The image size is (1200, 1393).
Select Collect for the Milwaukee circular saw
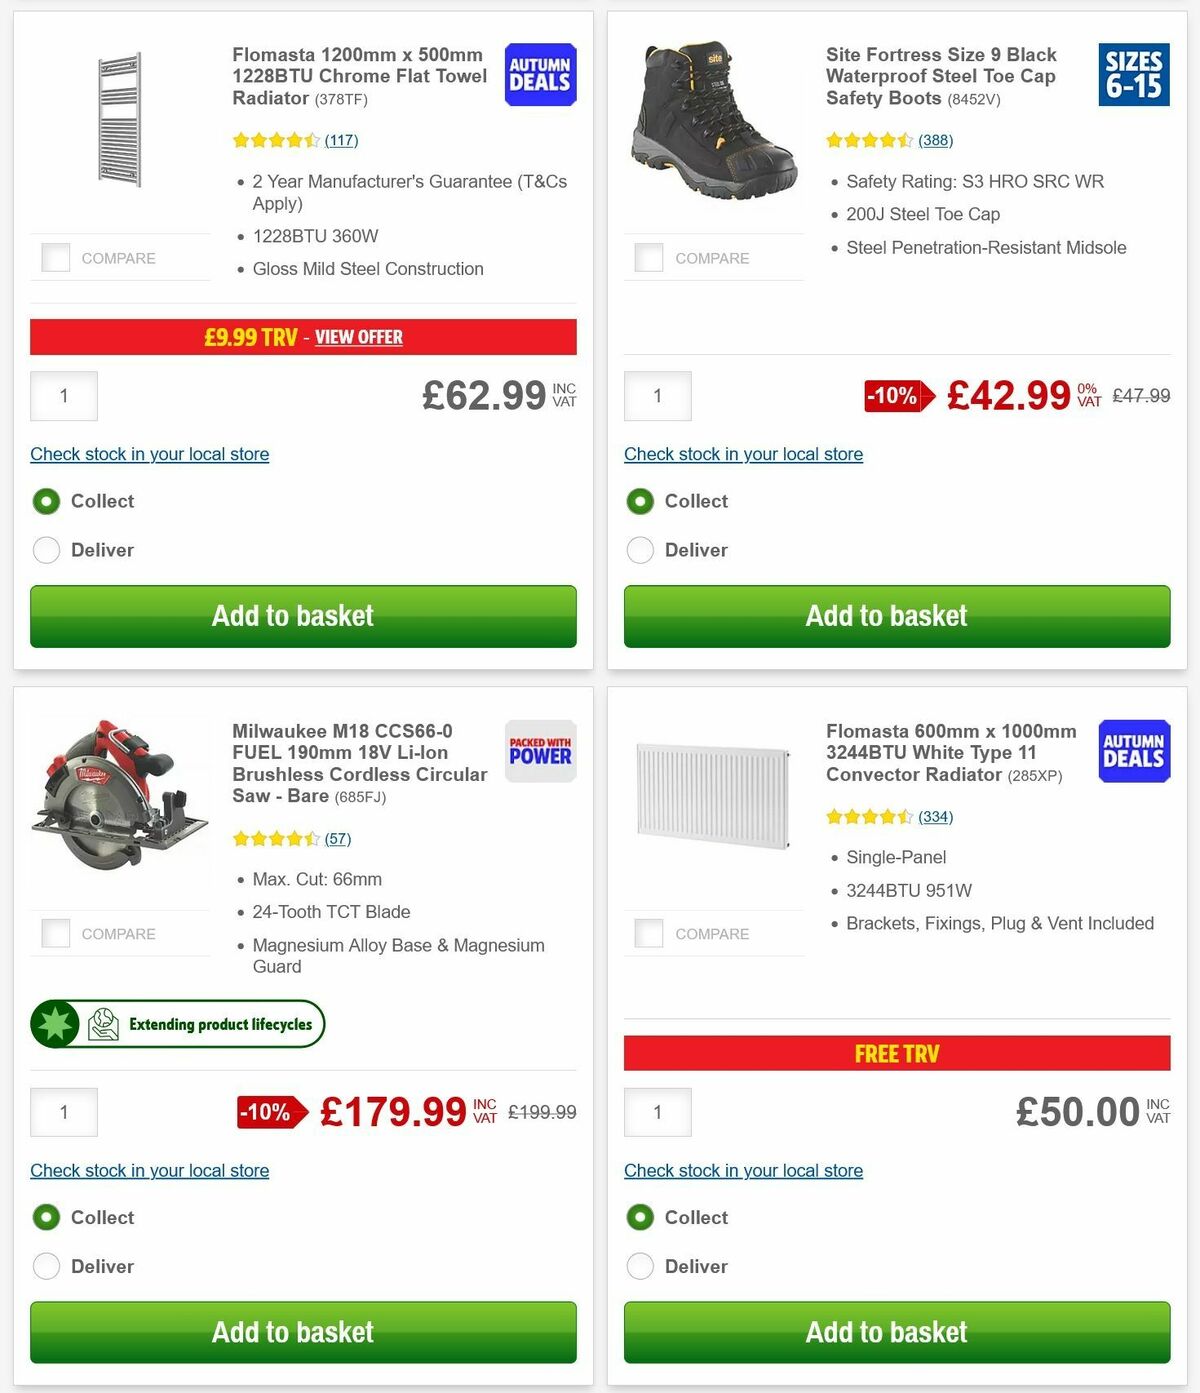click(46, 1217)
